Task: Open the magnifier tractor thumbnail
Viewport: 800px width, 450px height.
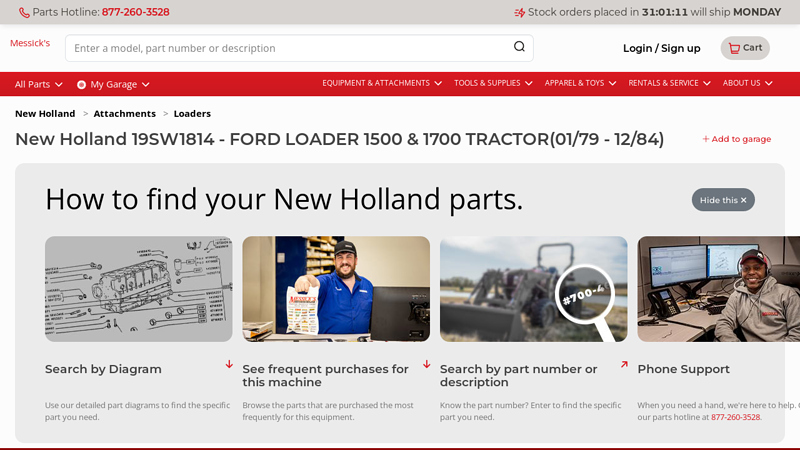Action: coord(534,289)
